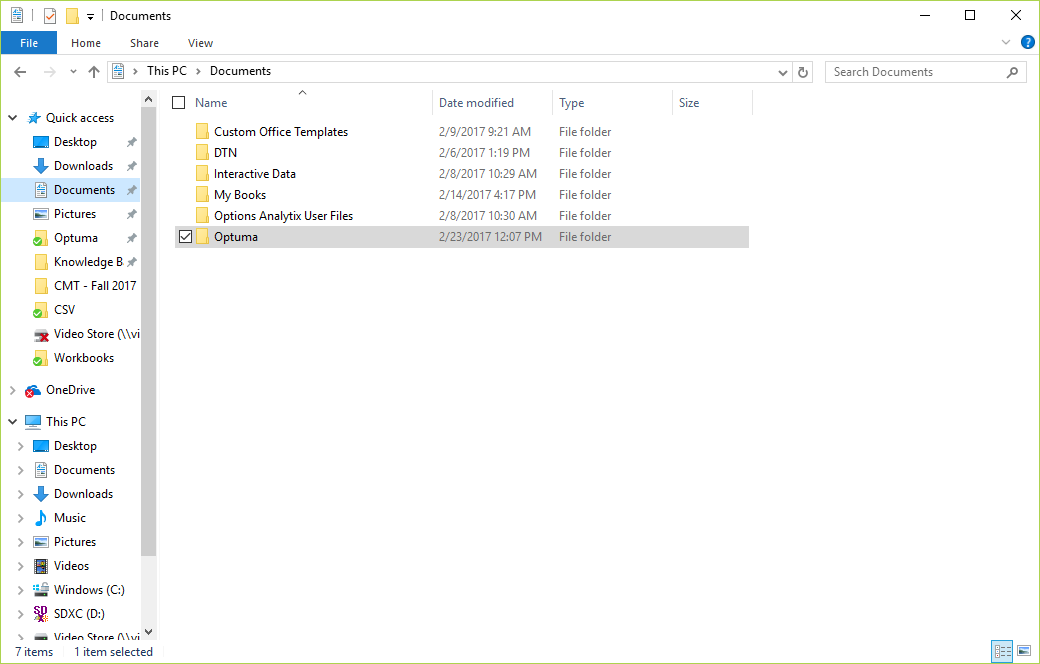Viewport: 1040px width, 664px height.
Task: Go forward with the forward arrow
Action: point(50,72)
